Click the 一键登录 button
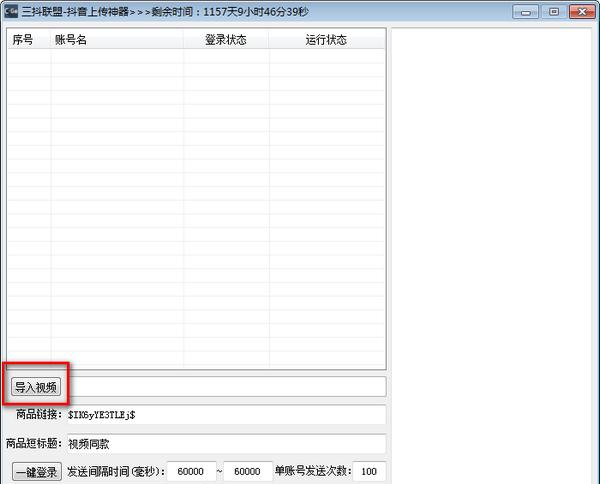Image resolution: width=600 pixels, height=484 pixels. pos(37,471)
